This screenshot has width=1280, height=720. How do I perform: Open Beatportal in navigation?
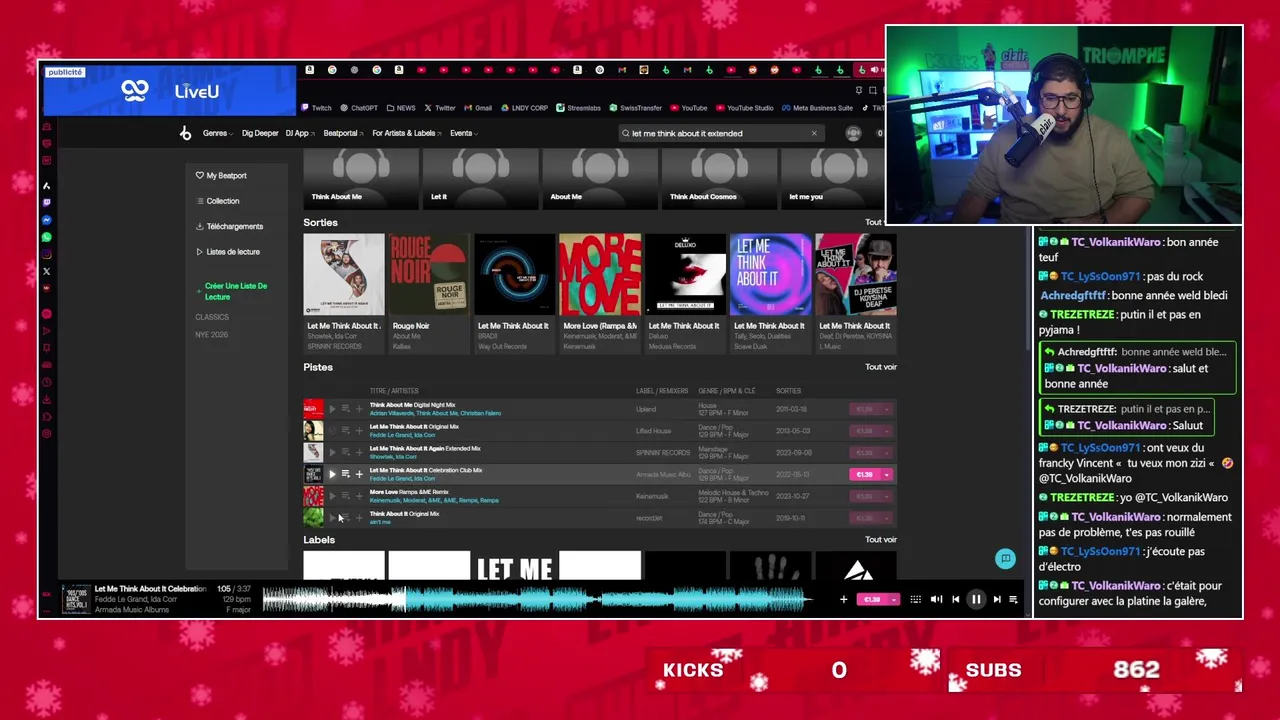(x=343, y=133)
